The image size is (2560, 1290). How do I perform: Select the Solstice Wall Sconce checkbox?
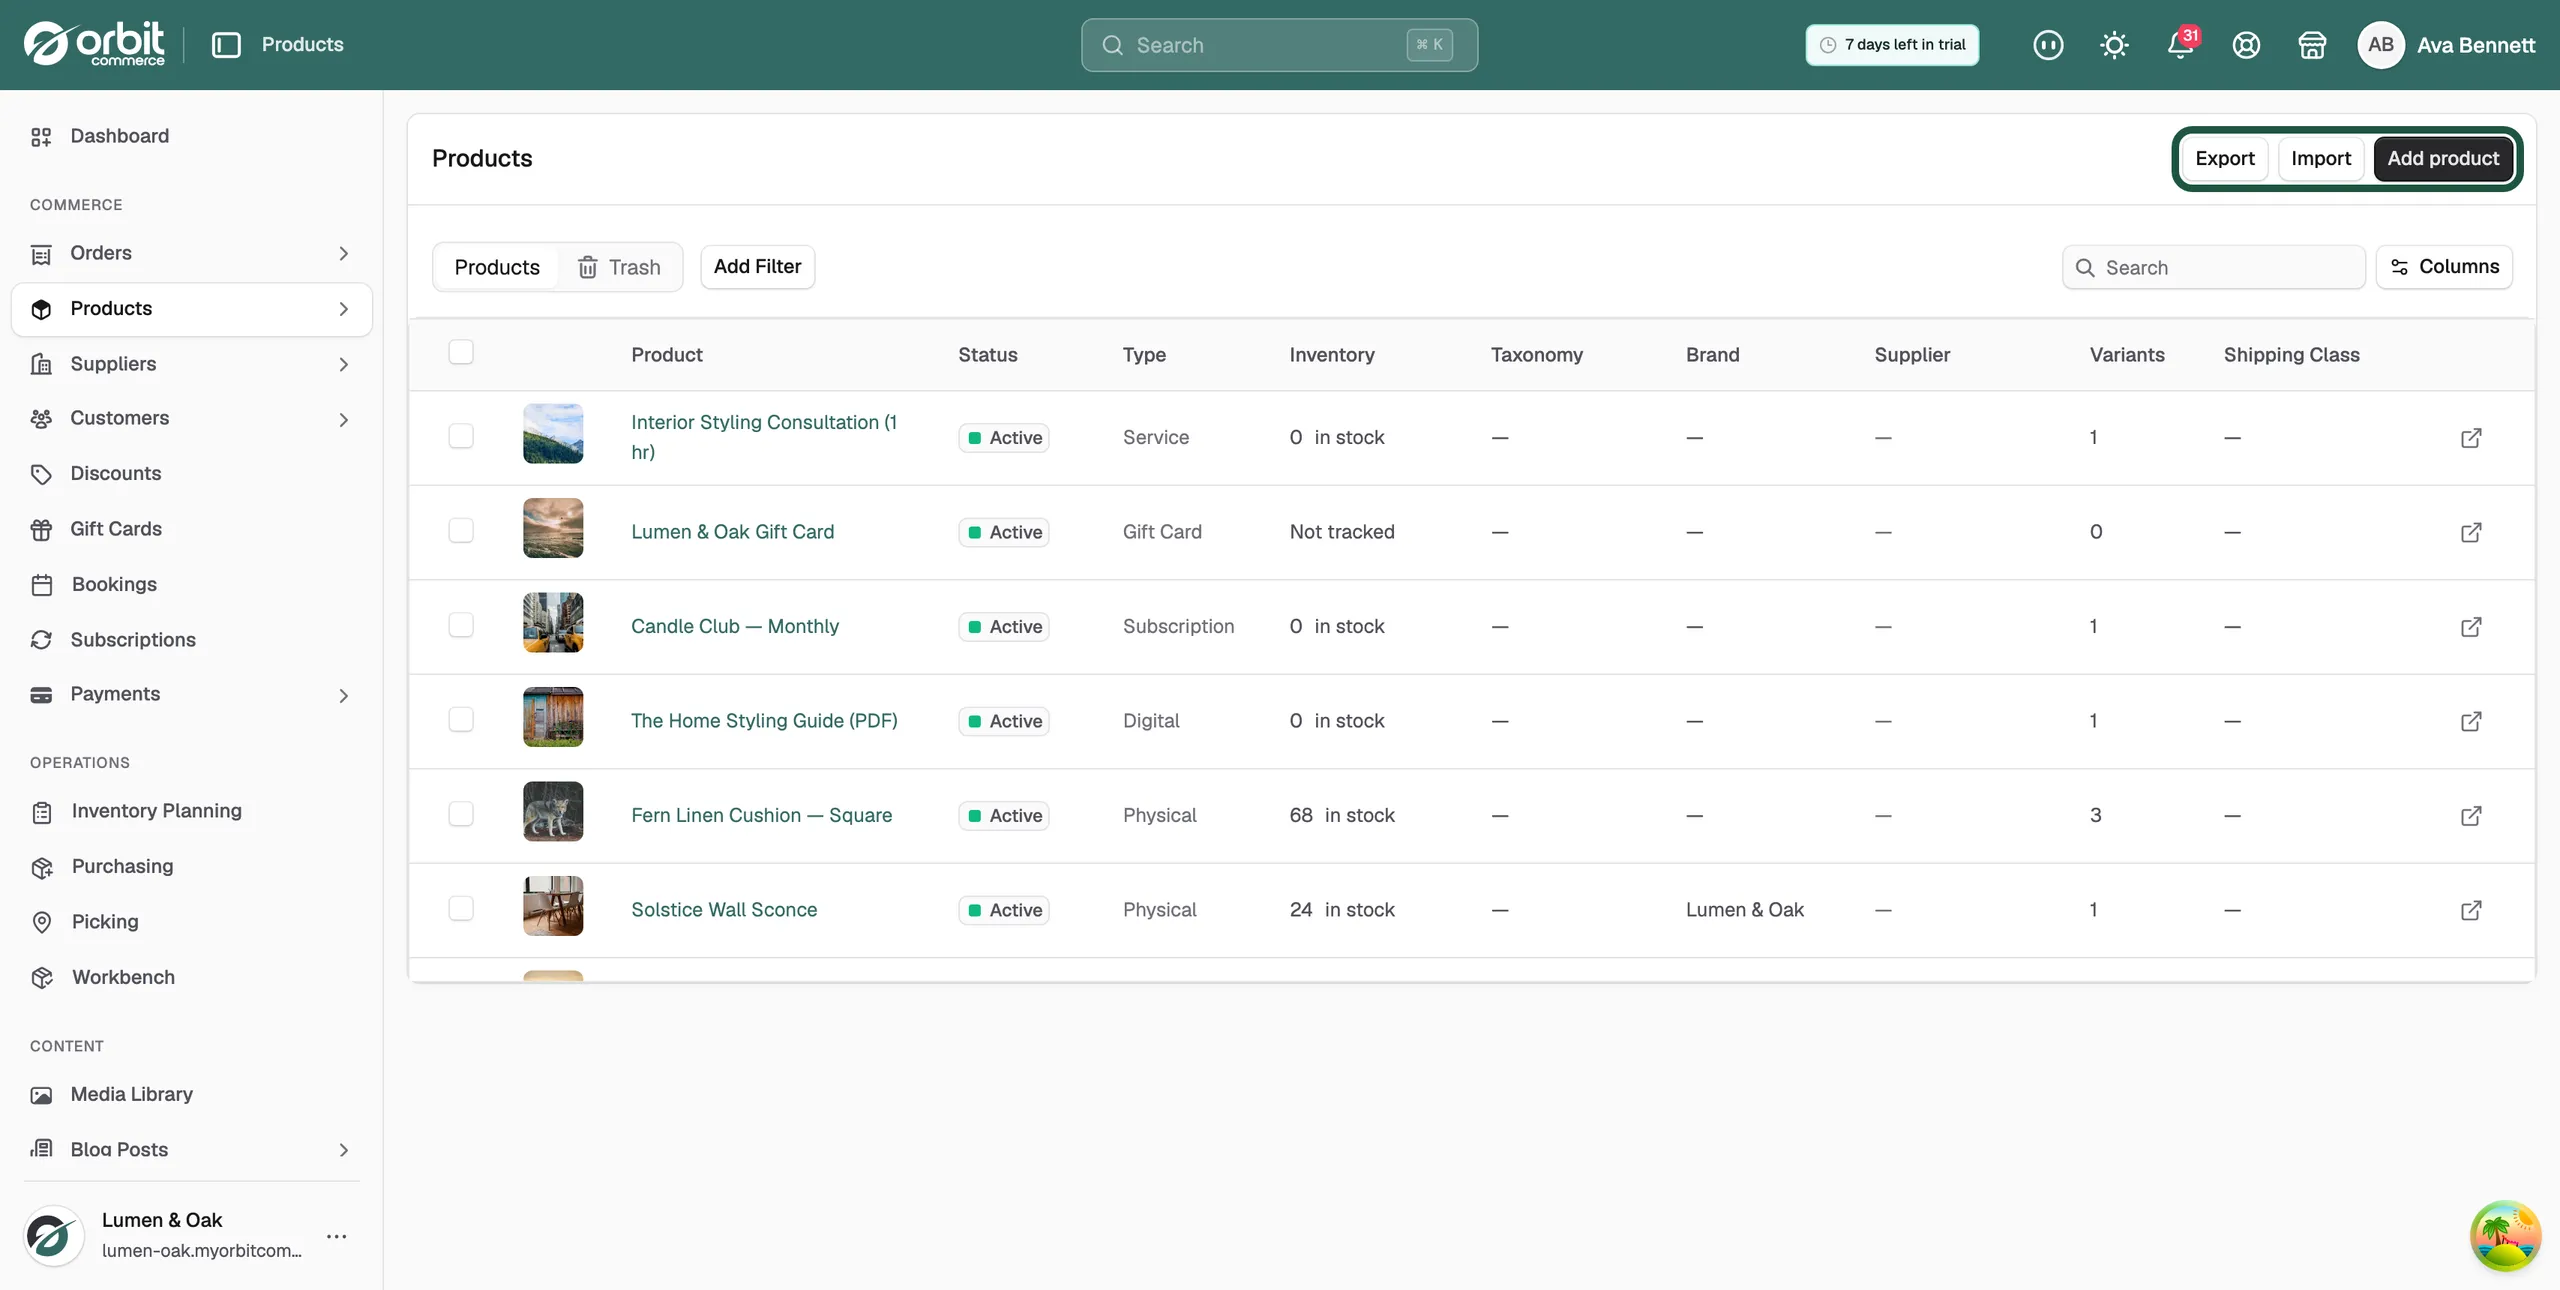[x=461, y=908]
